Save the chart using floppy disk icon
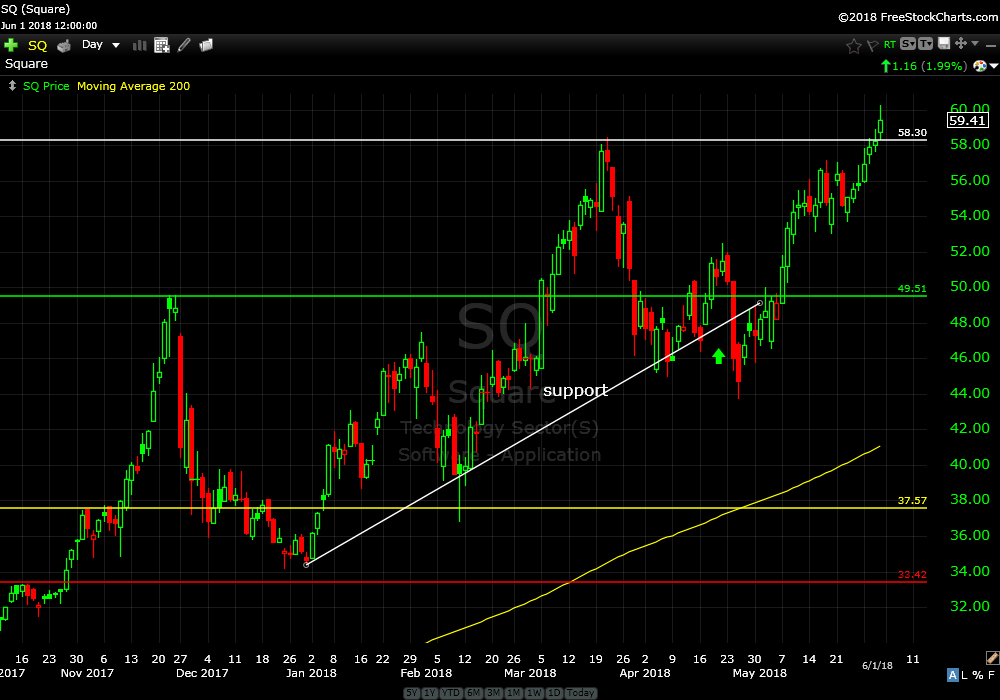The height and width of the screenshot is (700, 1000). 945,44
